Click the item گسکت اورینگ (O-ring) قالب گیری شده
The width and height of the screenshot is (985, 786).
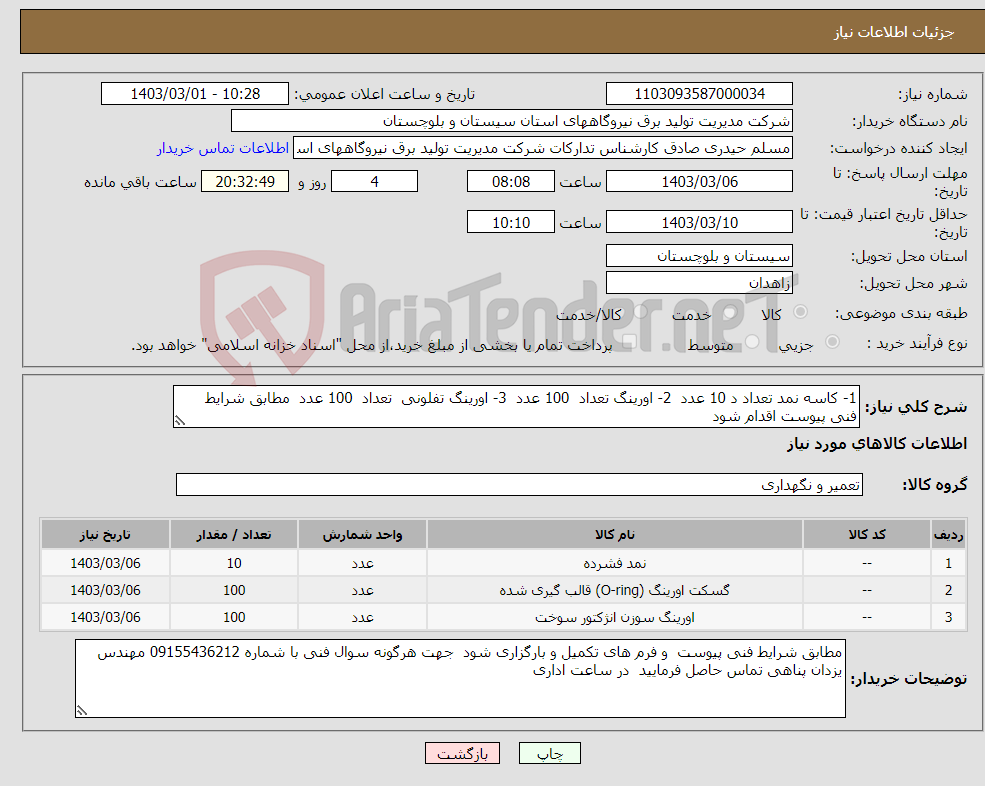click(x=615, y=591)
